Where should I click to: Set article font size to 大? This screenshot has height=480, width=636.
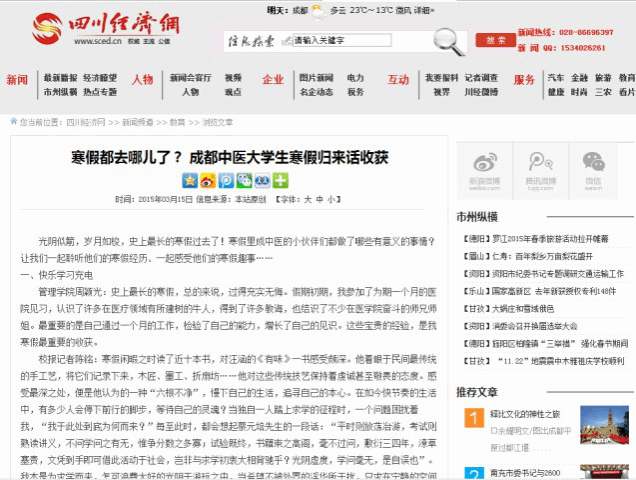tap(307, 199)
